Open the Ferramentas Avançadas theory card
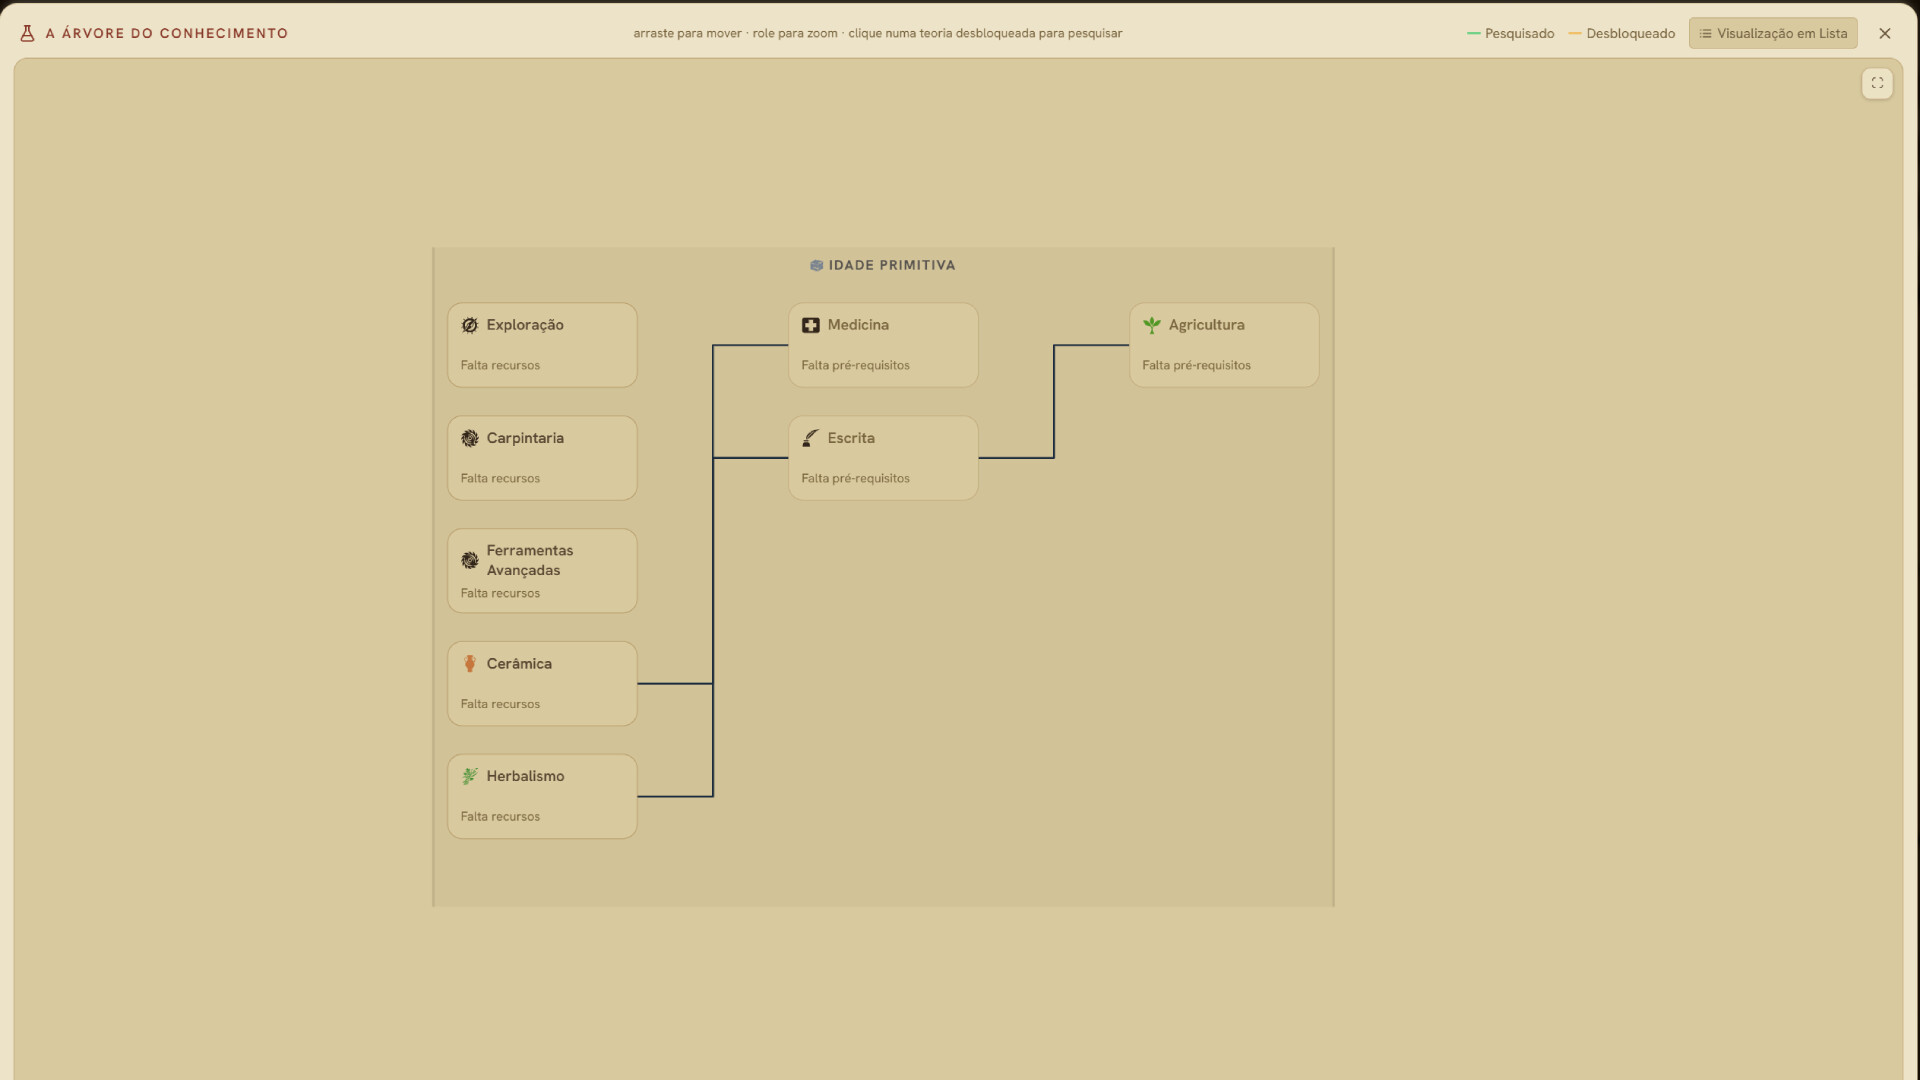1920x1080 pixels. (x=542, y=571)
